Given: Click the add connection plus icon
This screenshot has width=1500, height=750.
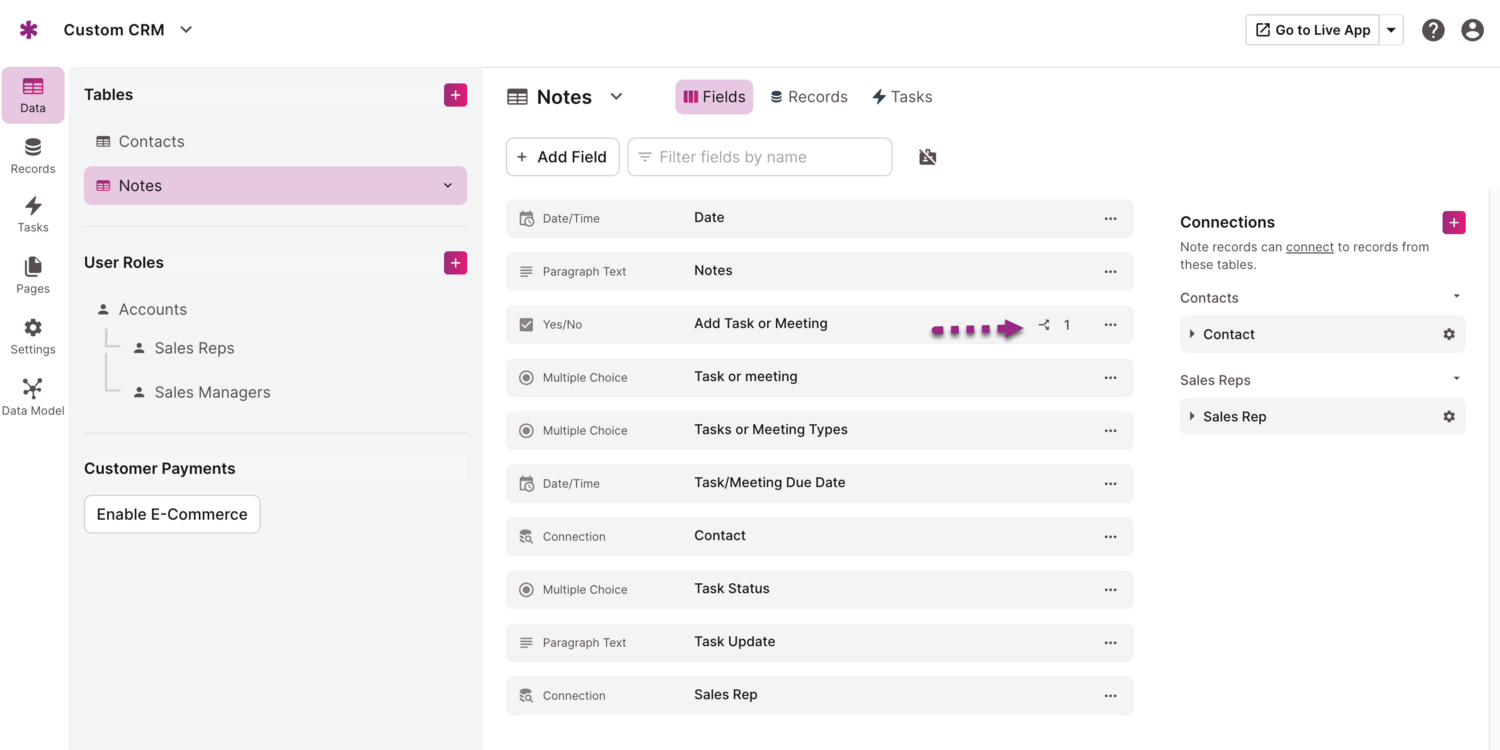Looking at the screenshot, I should click(x=1454, y=222).
